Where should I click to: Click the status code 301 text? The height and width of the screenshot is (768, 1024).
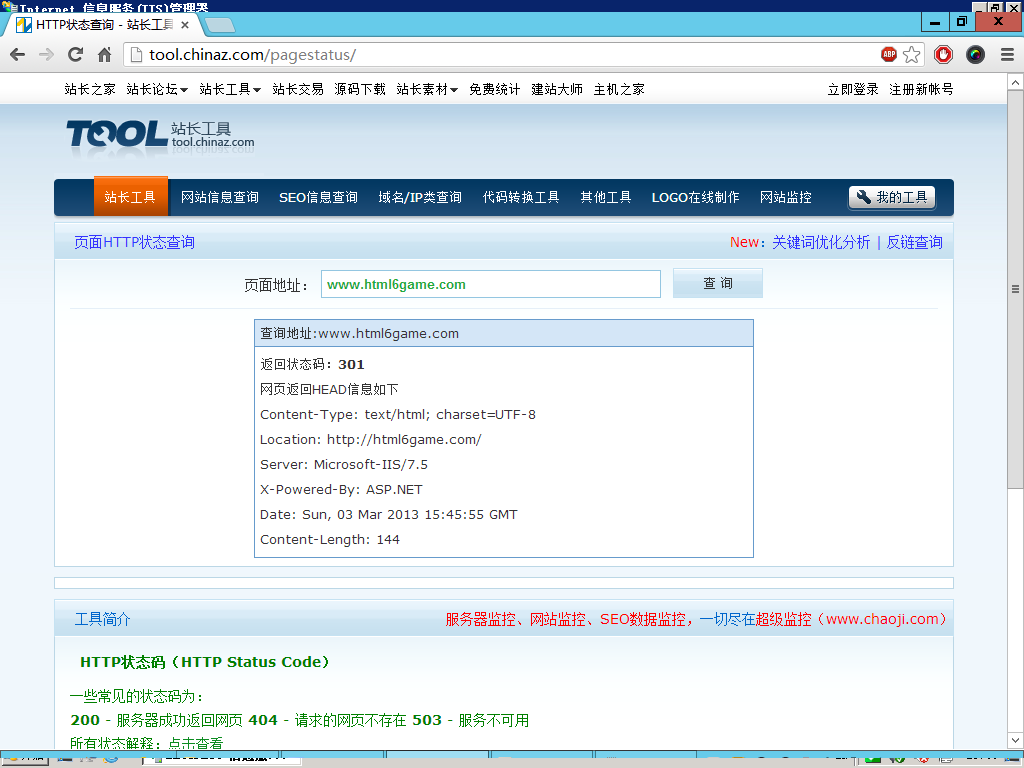tap(351, 364)
